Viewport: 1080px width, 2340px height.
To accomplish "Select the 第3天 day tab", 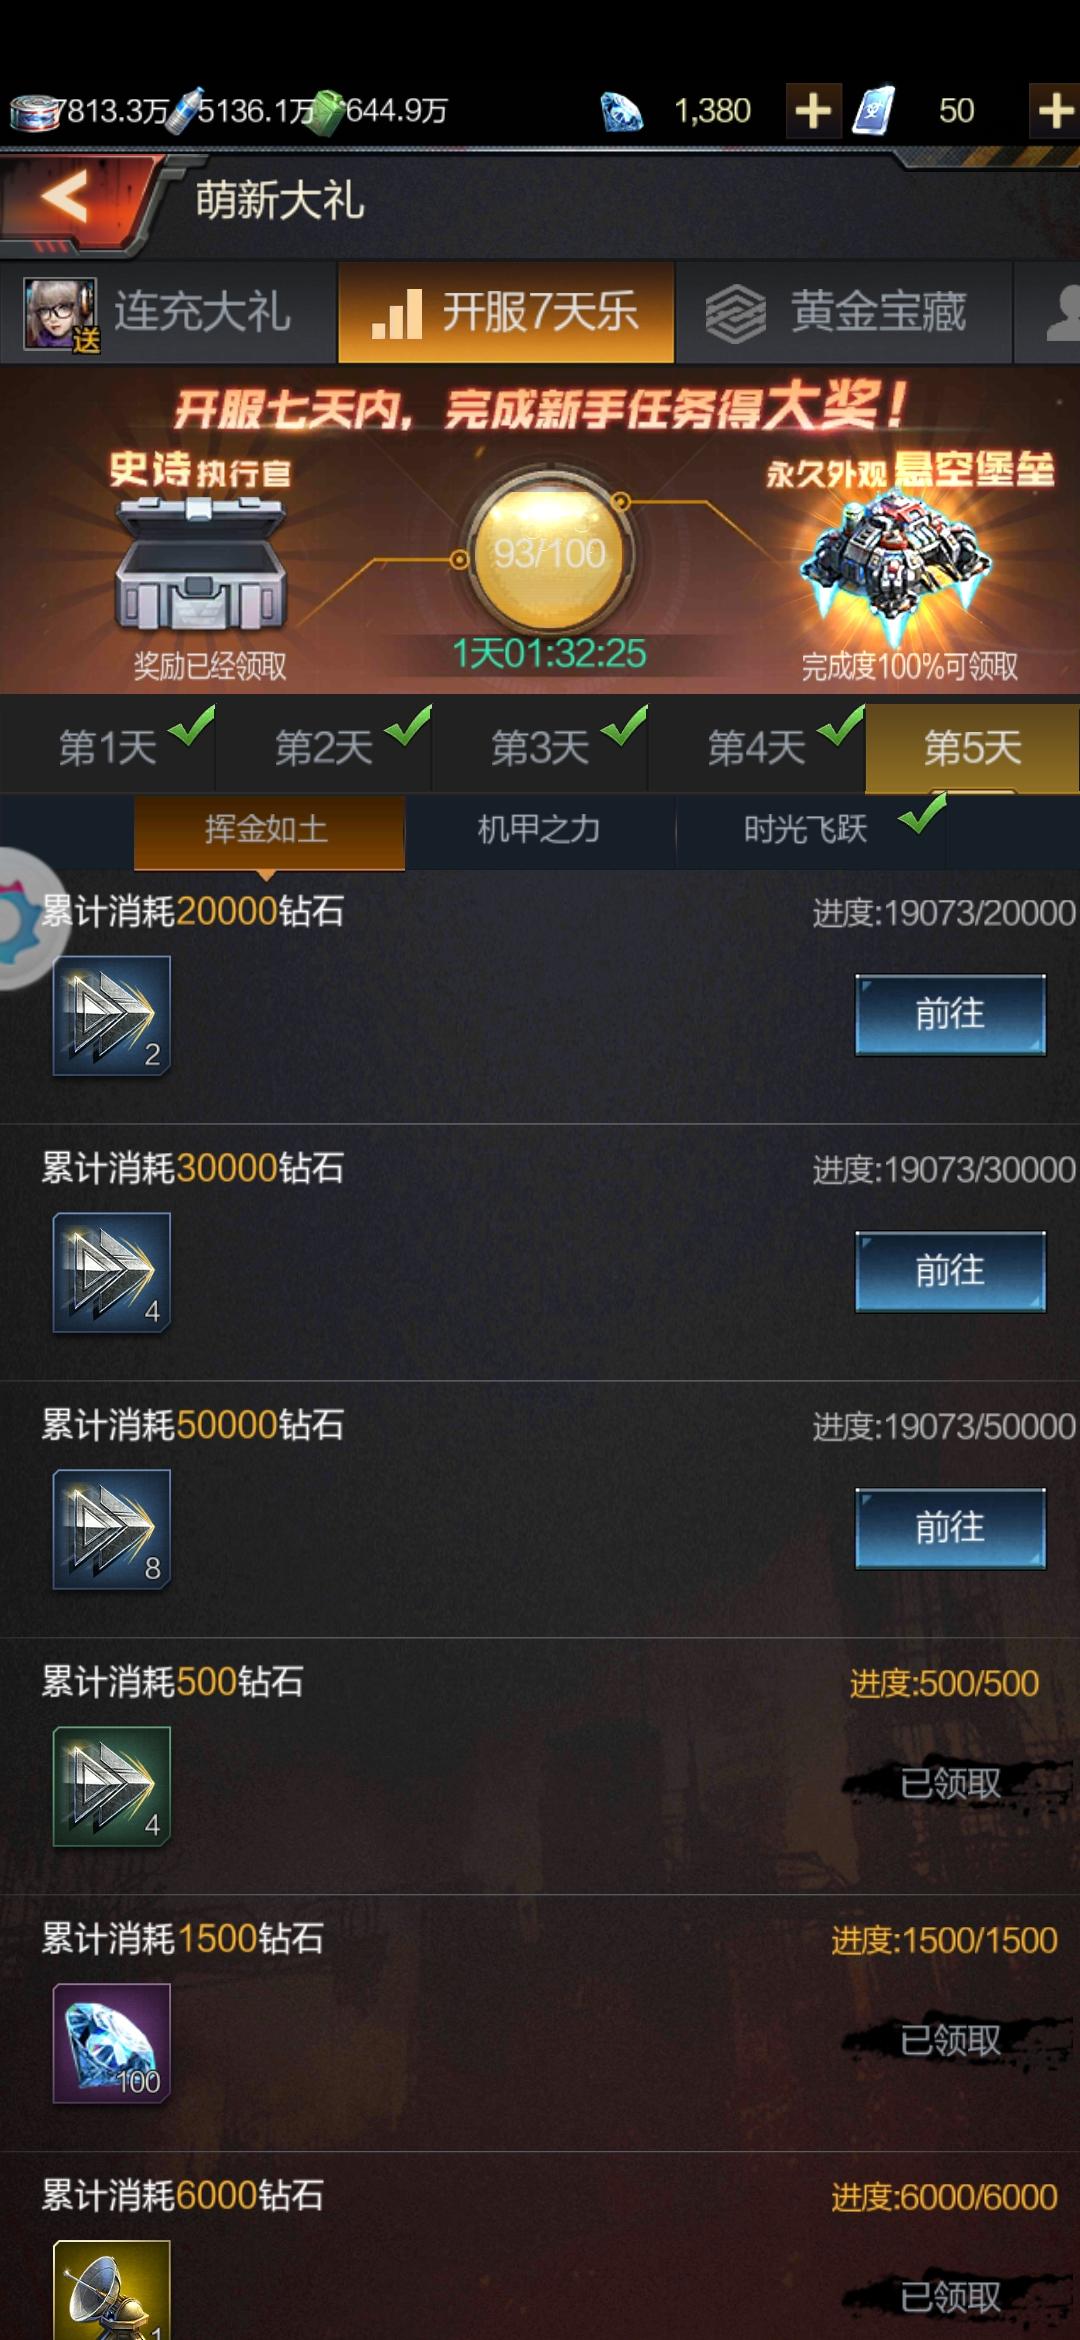I will pyautogui.click(x=540, y=748).
